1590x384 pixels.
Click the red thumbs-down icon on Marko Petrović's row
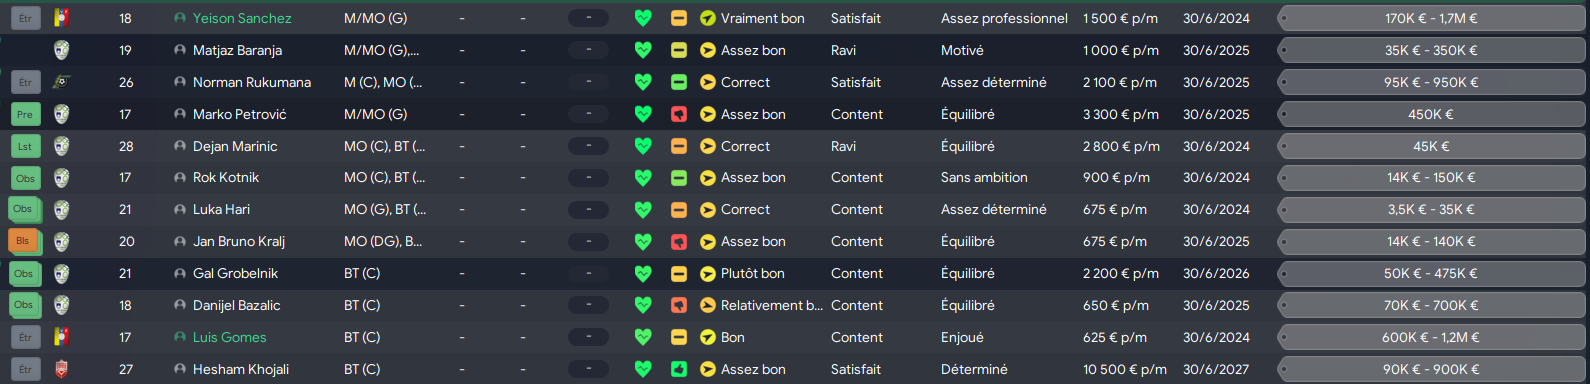pyautogui.click(x=679, y=114)
